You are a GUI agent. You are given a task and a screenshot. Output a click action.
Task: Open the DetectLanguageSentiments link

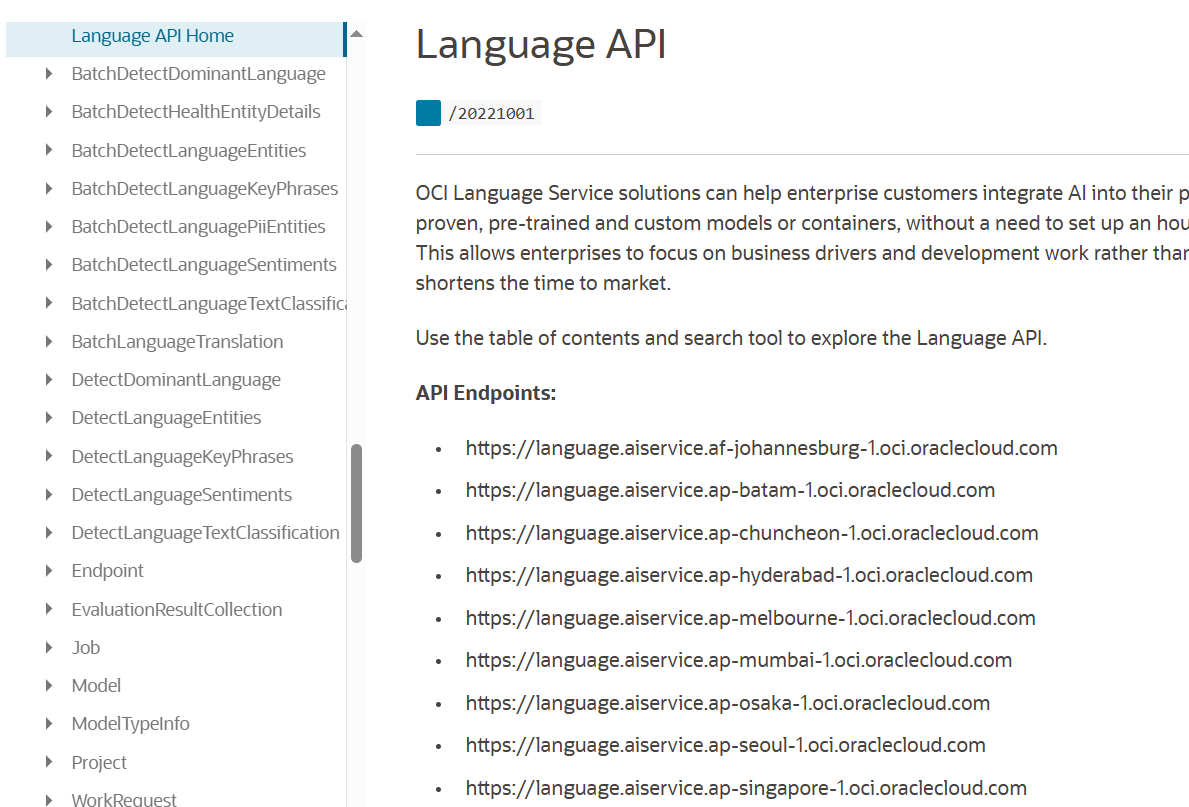(181, 495)
